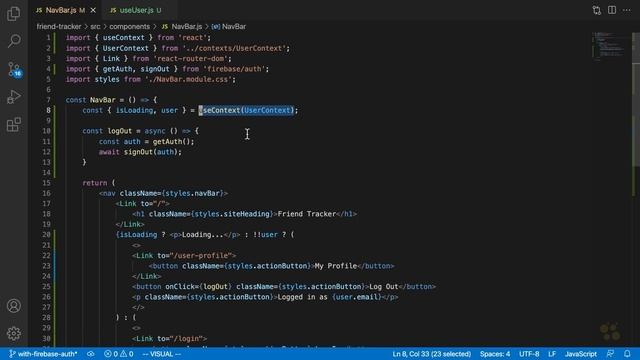This screenshot has width=640, height=360.
Task: Click line number 8 in gutter
Action: [x=48, y=110]
